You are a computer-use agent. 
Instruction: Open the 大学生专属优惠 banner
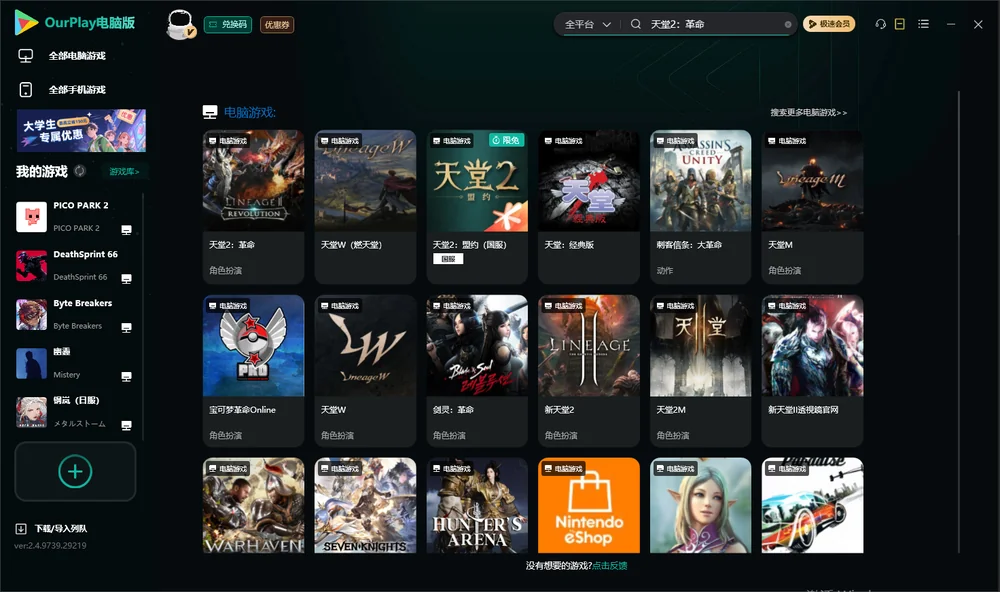tap(82, 130)
